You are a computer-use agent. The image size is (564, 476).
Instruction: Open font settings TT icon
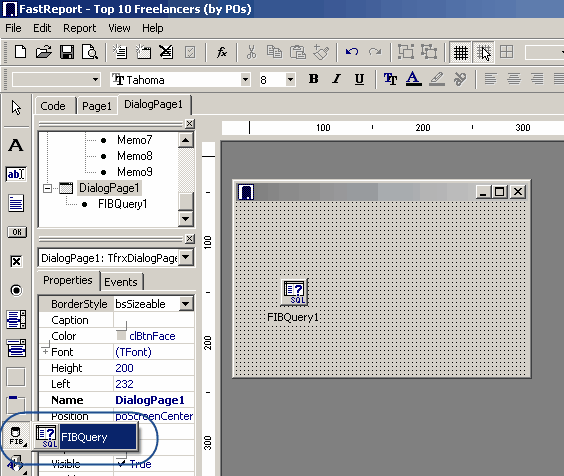coord(390,79)
